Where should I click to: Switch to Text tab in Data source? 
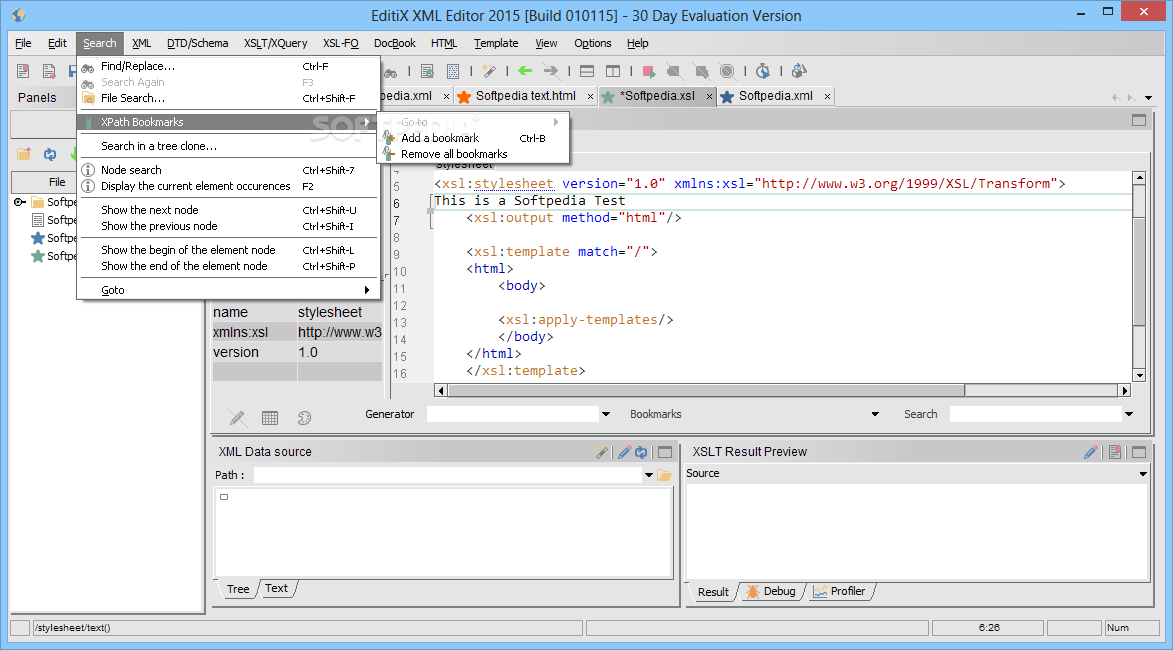coord(276,589)
